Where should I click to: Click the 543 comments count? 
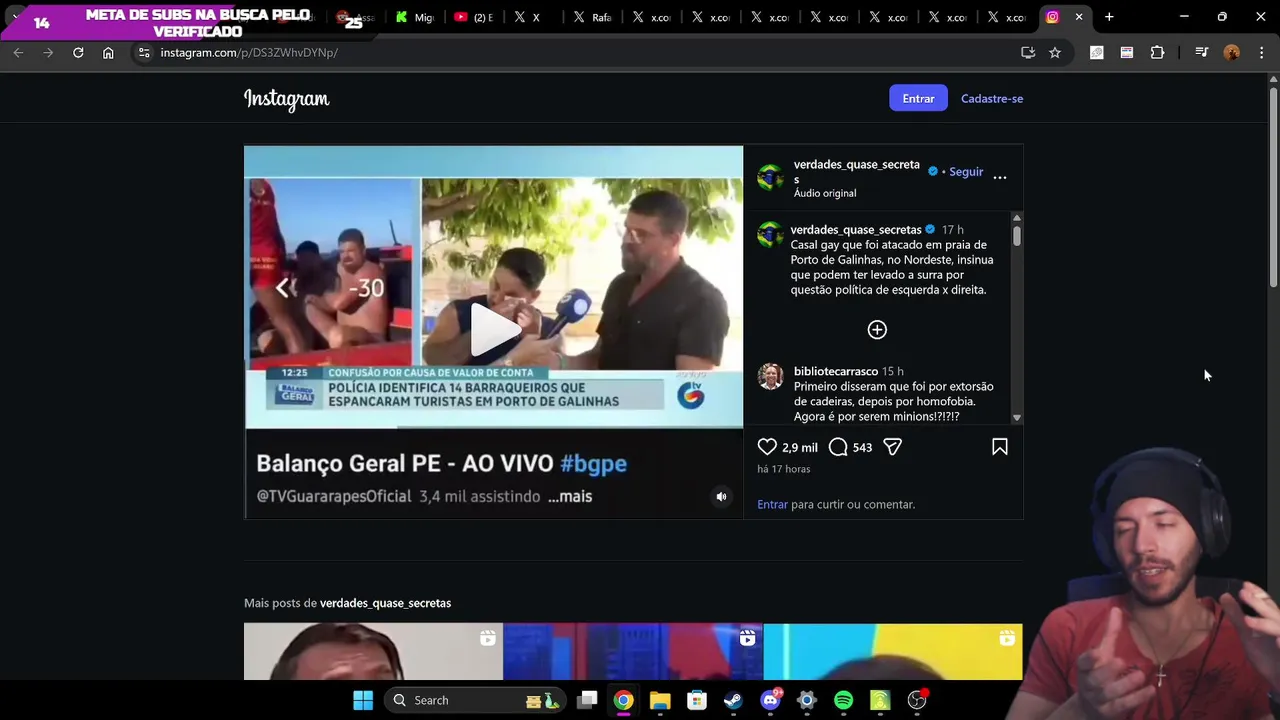point(863,448)
